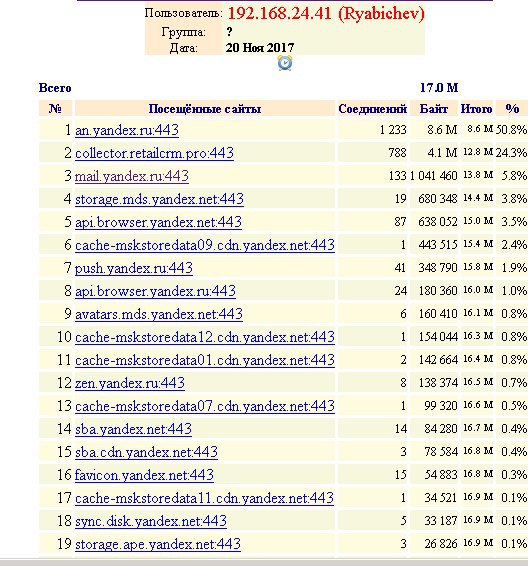528x566 pixels.
Task: Open favicon.yandex.net:443 link
Action: 144,475
